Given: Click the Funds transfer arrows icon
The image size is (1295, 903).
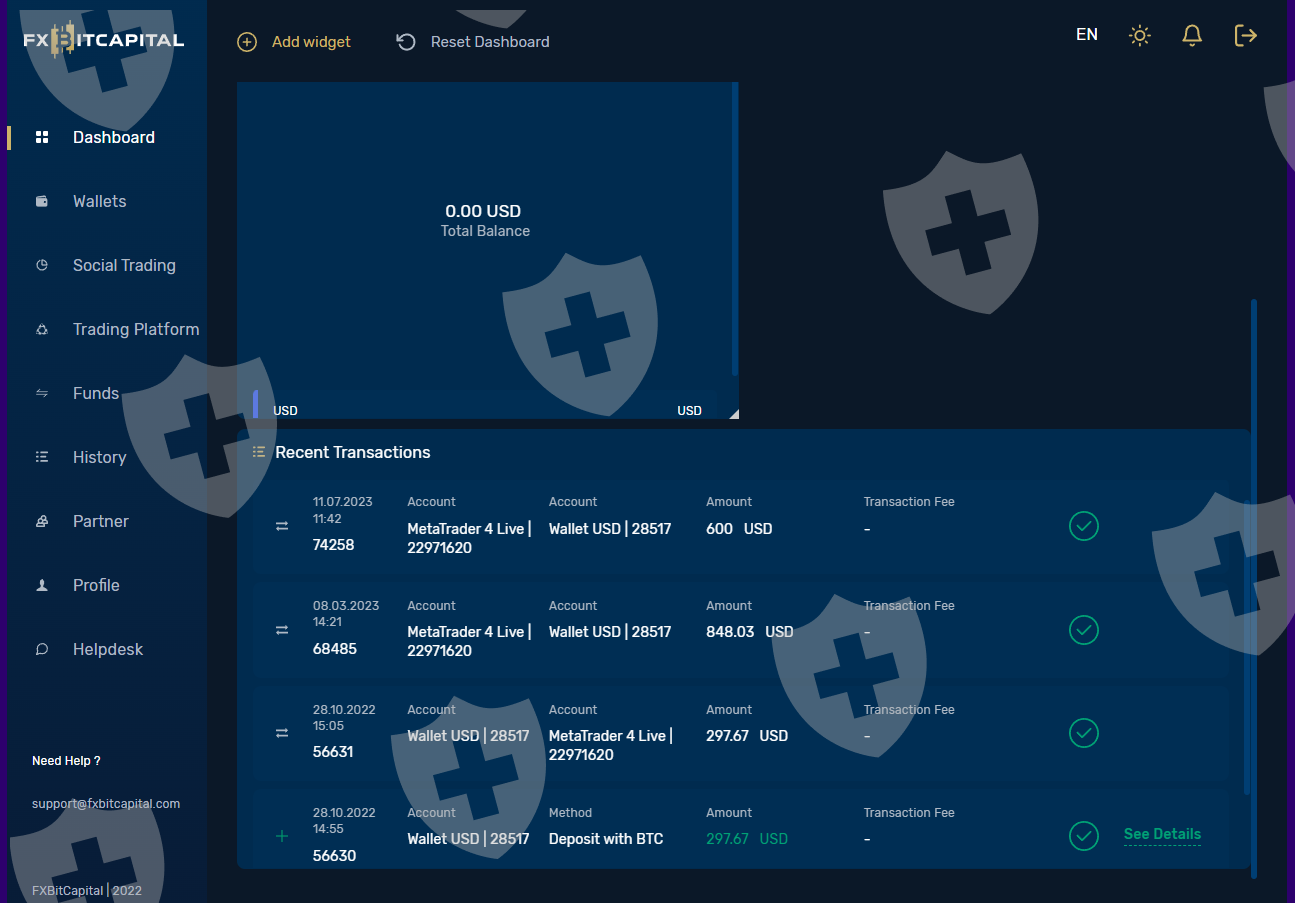Looking at the screenshot, I should pyautogui.click(x=42, y=393).
